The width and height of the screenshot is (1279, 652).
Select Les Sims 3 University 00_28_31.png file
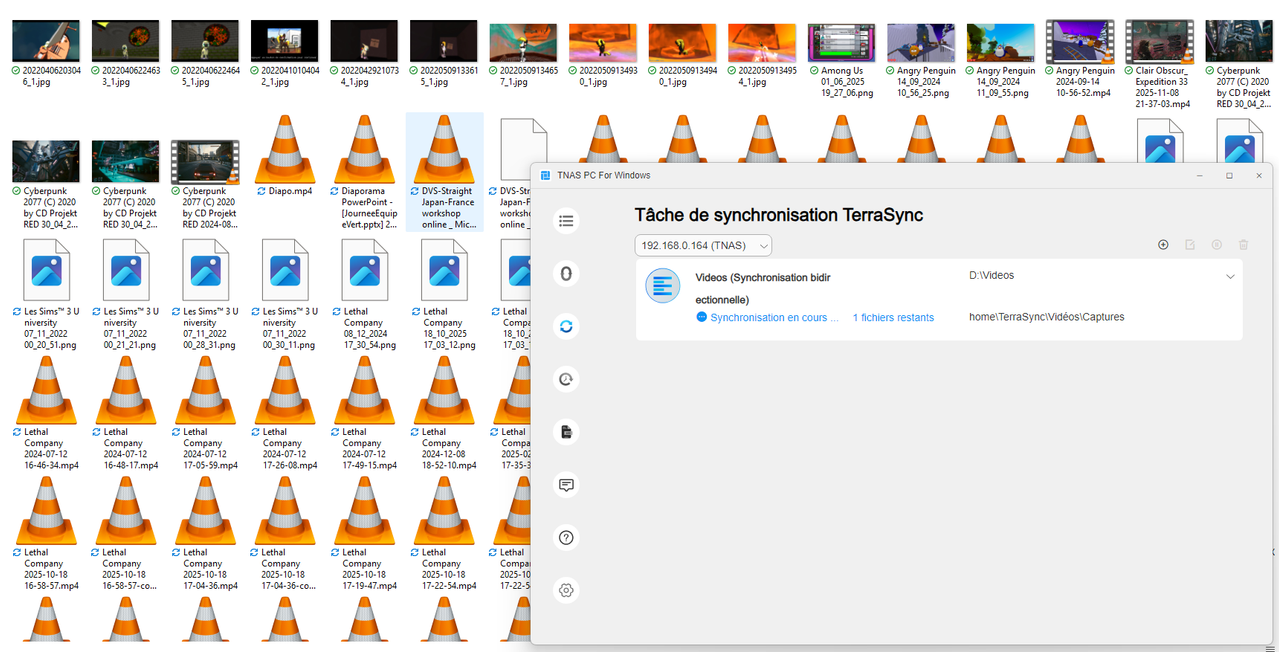pos(204,293)
